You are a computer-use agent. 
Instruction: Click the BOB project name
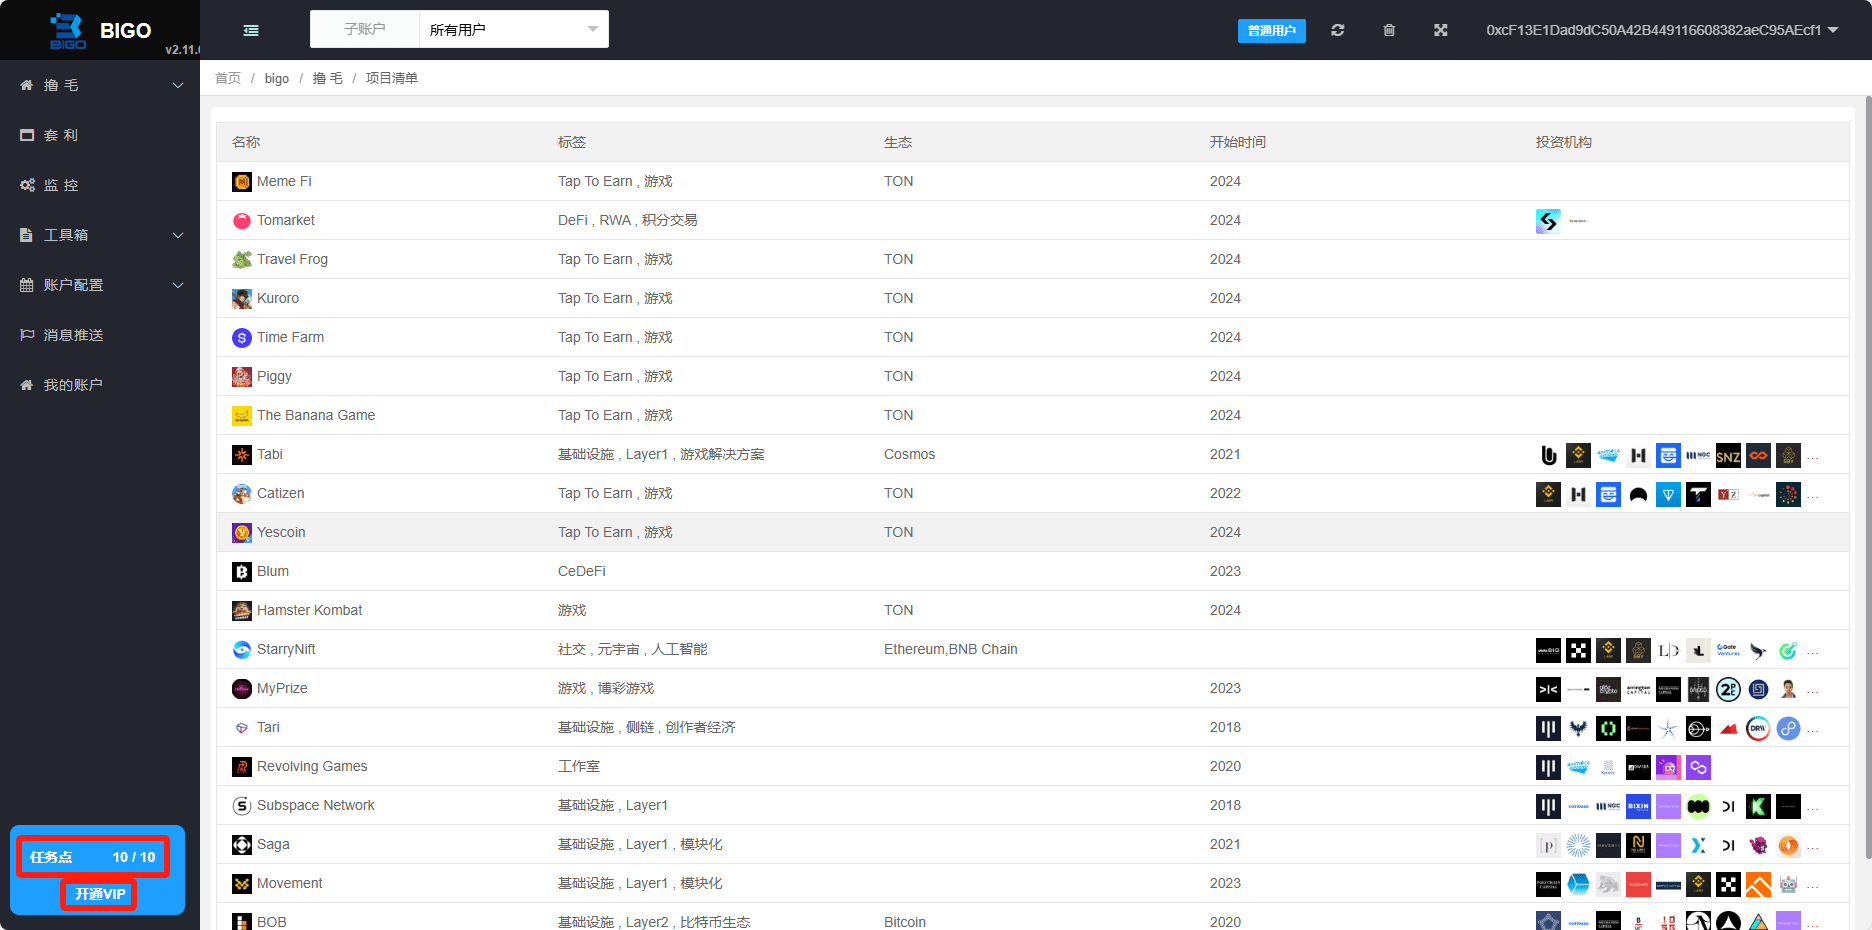pos(272,922)
